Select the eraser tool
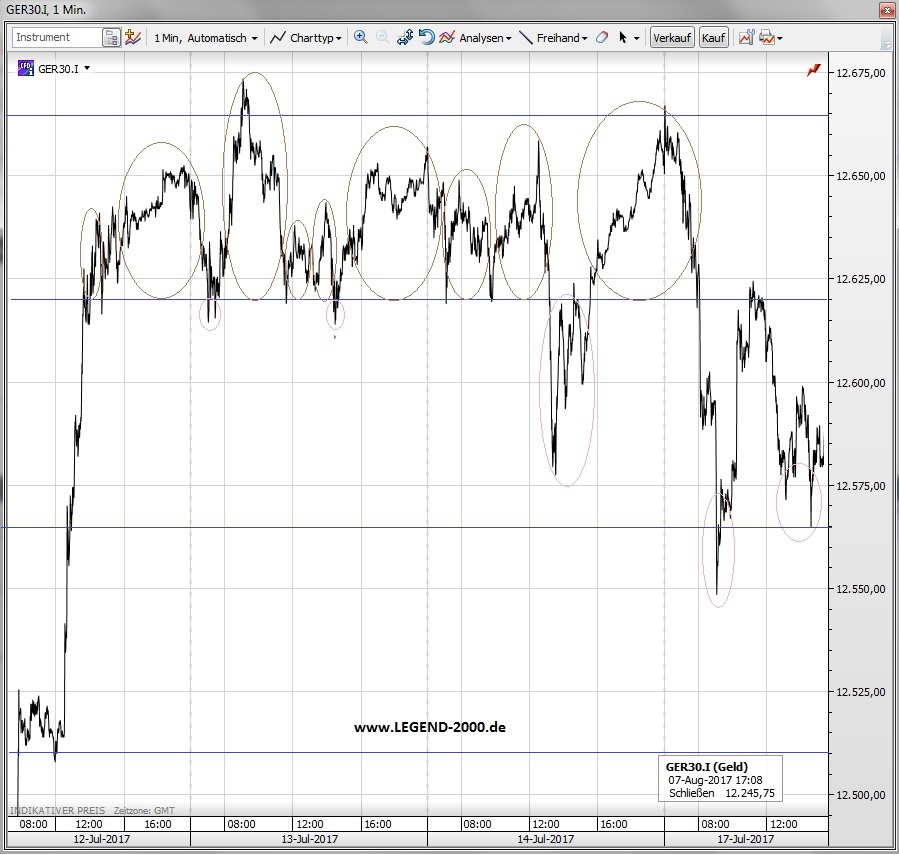 (601, 38)
